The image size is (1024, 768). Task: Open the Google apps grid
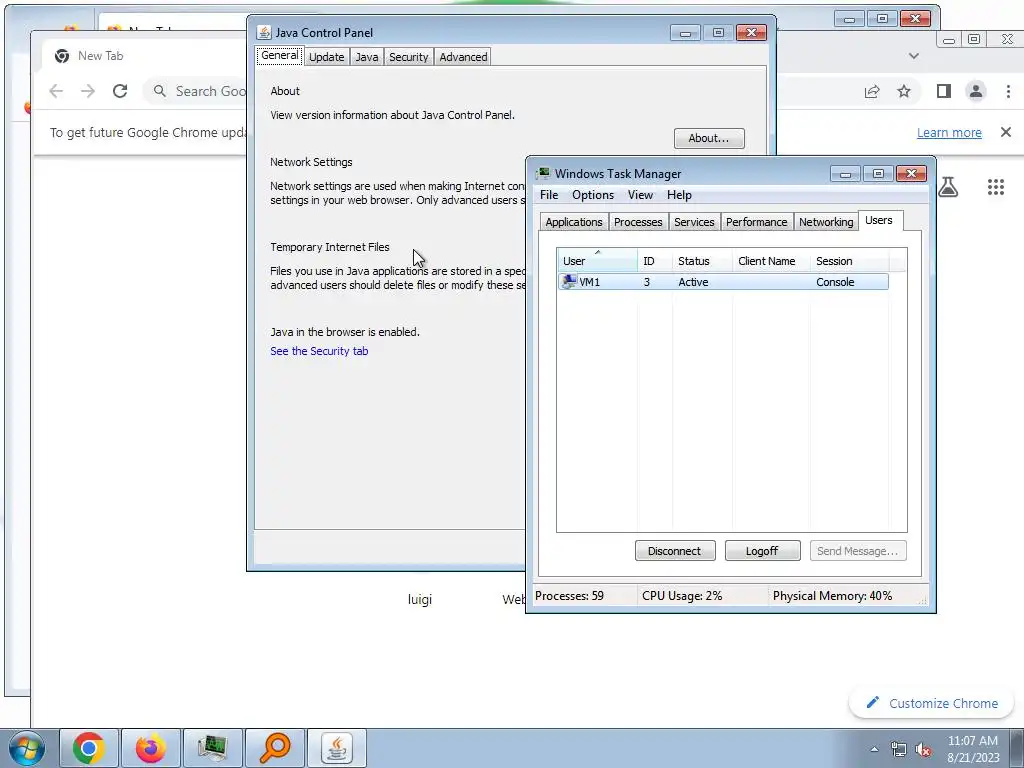[996, 187]
